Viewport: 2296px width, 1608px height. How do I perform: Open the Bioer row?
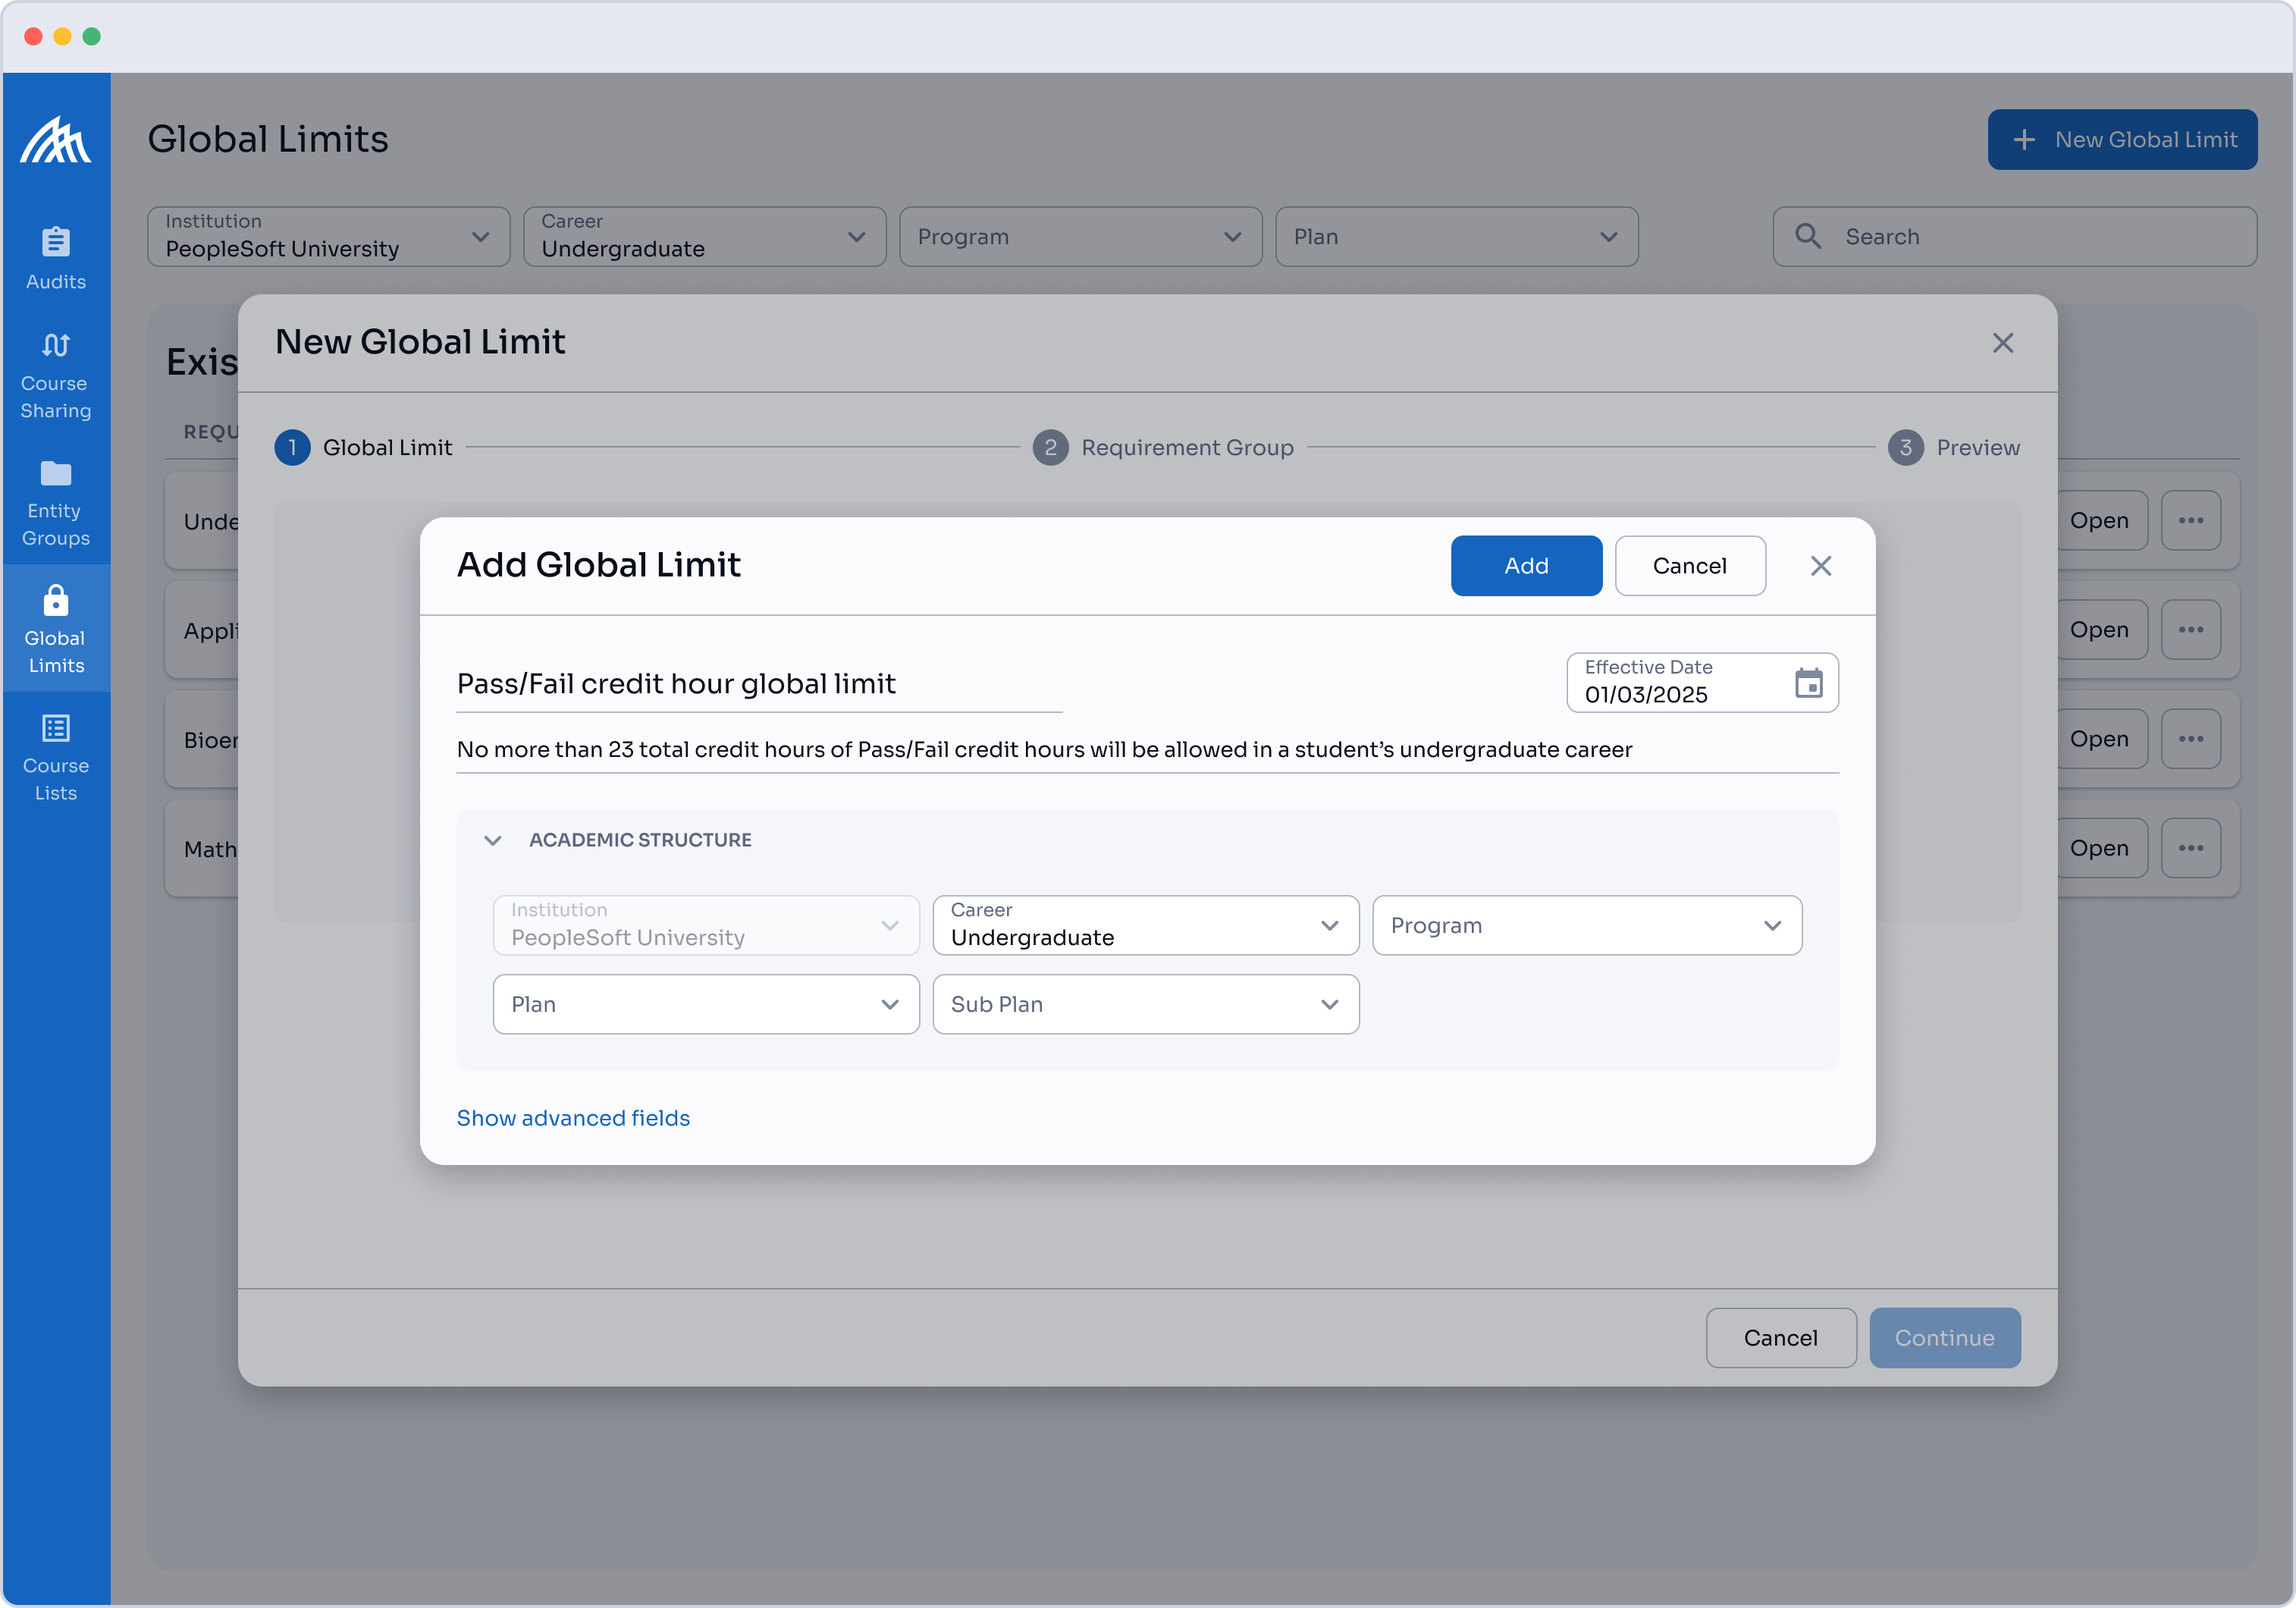2099,738
